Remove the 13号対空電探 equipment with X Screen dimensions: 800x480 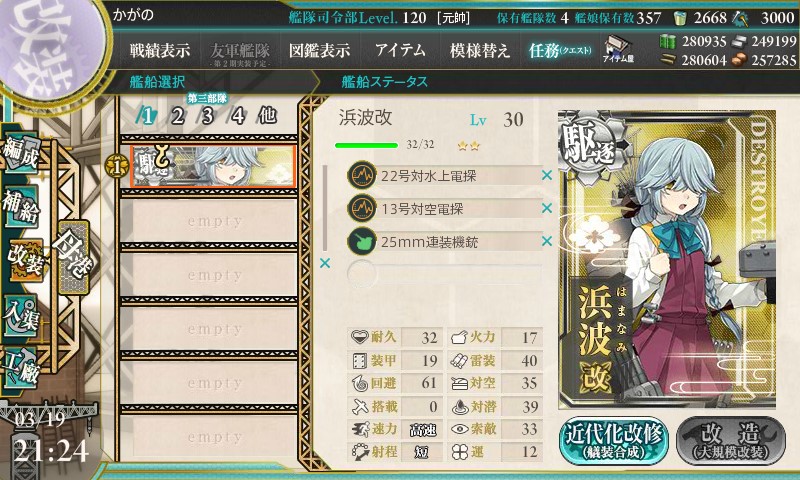[x=547, y=208]
